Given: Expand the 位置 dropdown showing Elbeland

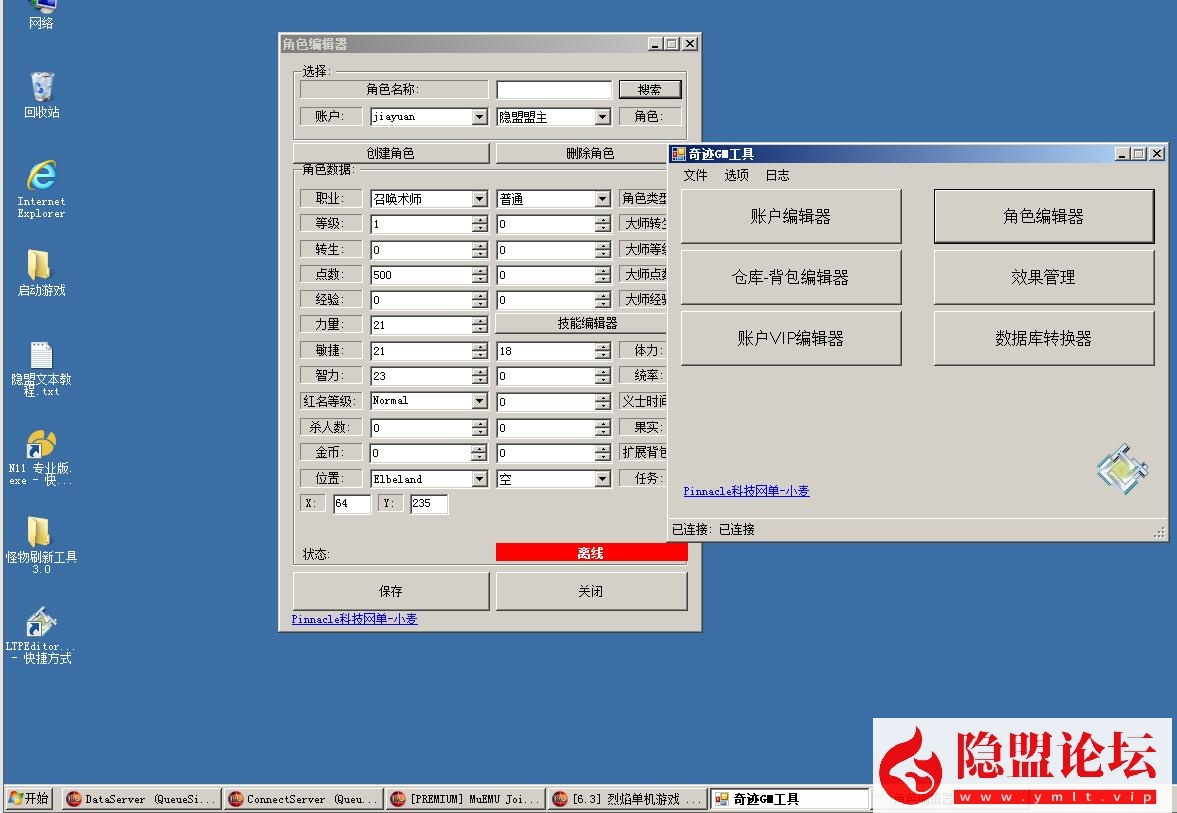Looking at the screenshot, I should (479, 479).
